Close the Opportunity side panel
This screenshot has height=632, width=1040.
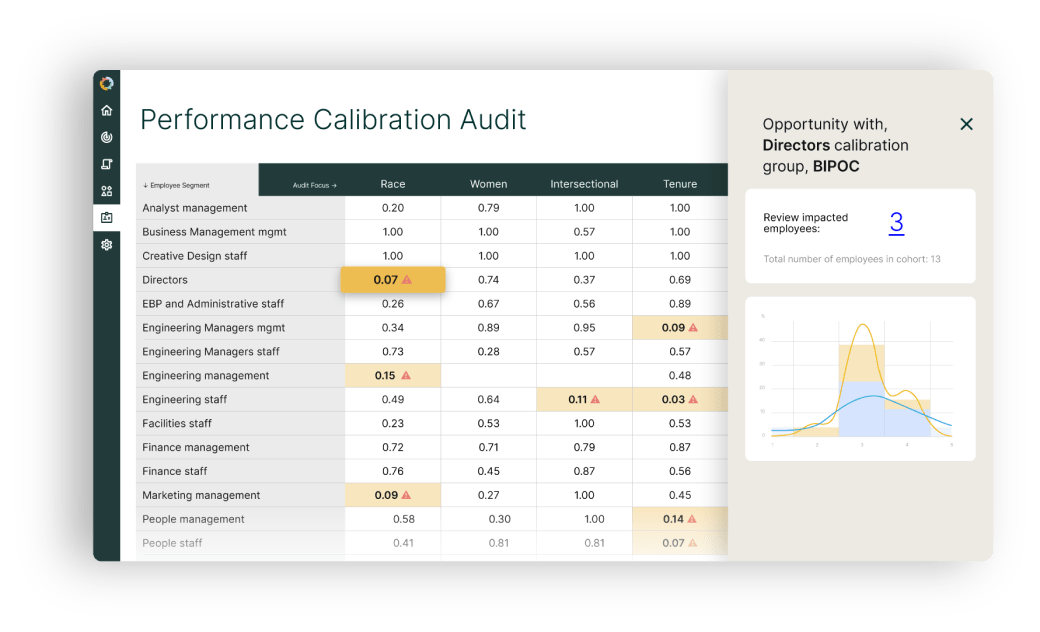click(966, 124)
